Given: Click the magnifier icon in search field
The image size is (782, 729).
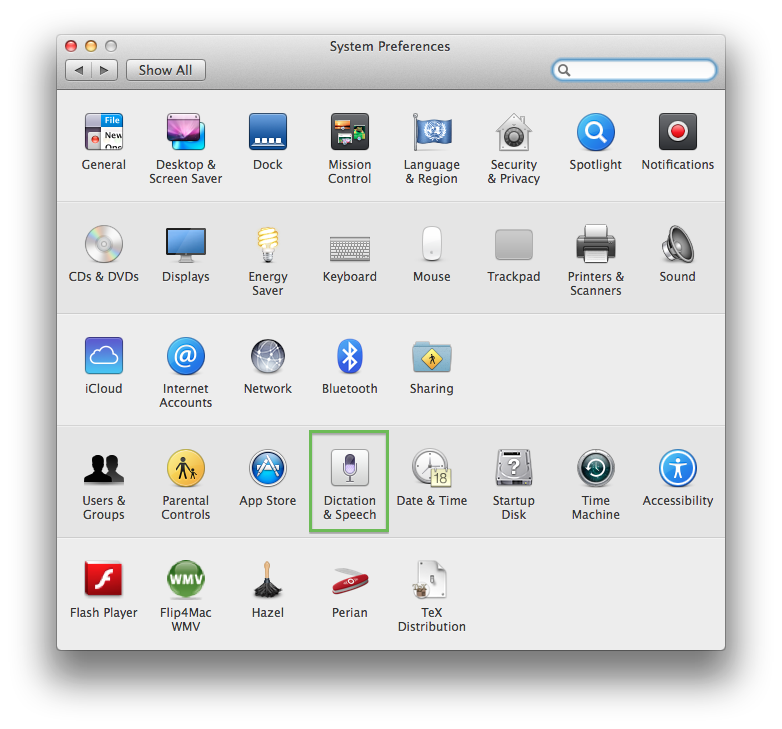Looking at the screenshot, I should pyautogui.click(x=564, y=70).
